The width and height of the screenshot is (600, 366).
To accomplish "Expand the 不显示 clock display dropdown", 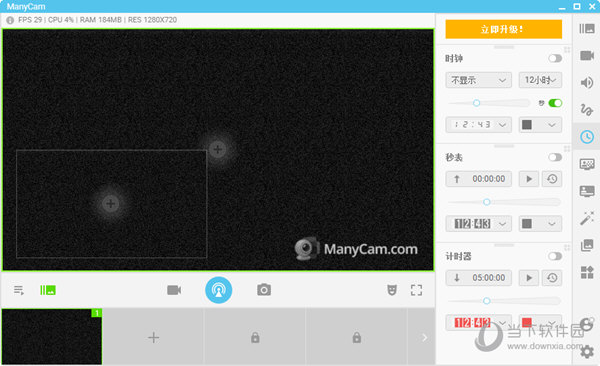I will coord(478,80).
